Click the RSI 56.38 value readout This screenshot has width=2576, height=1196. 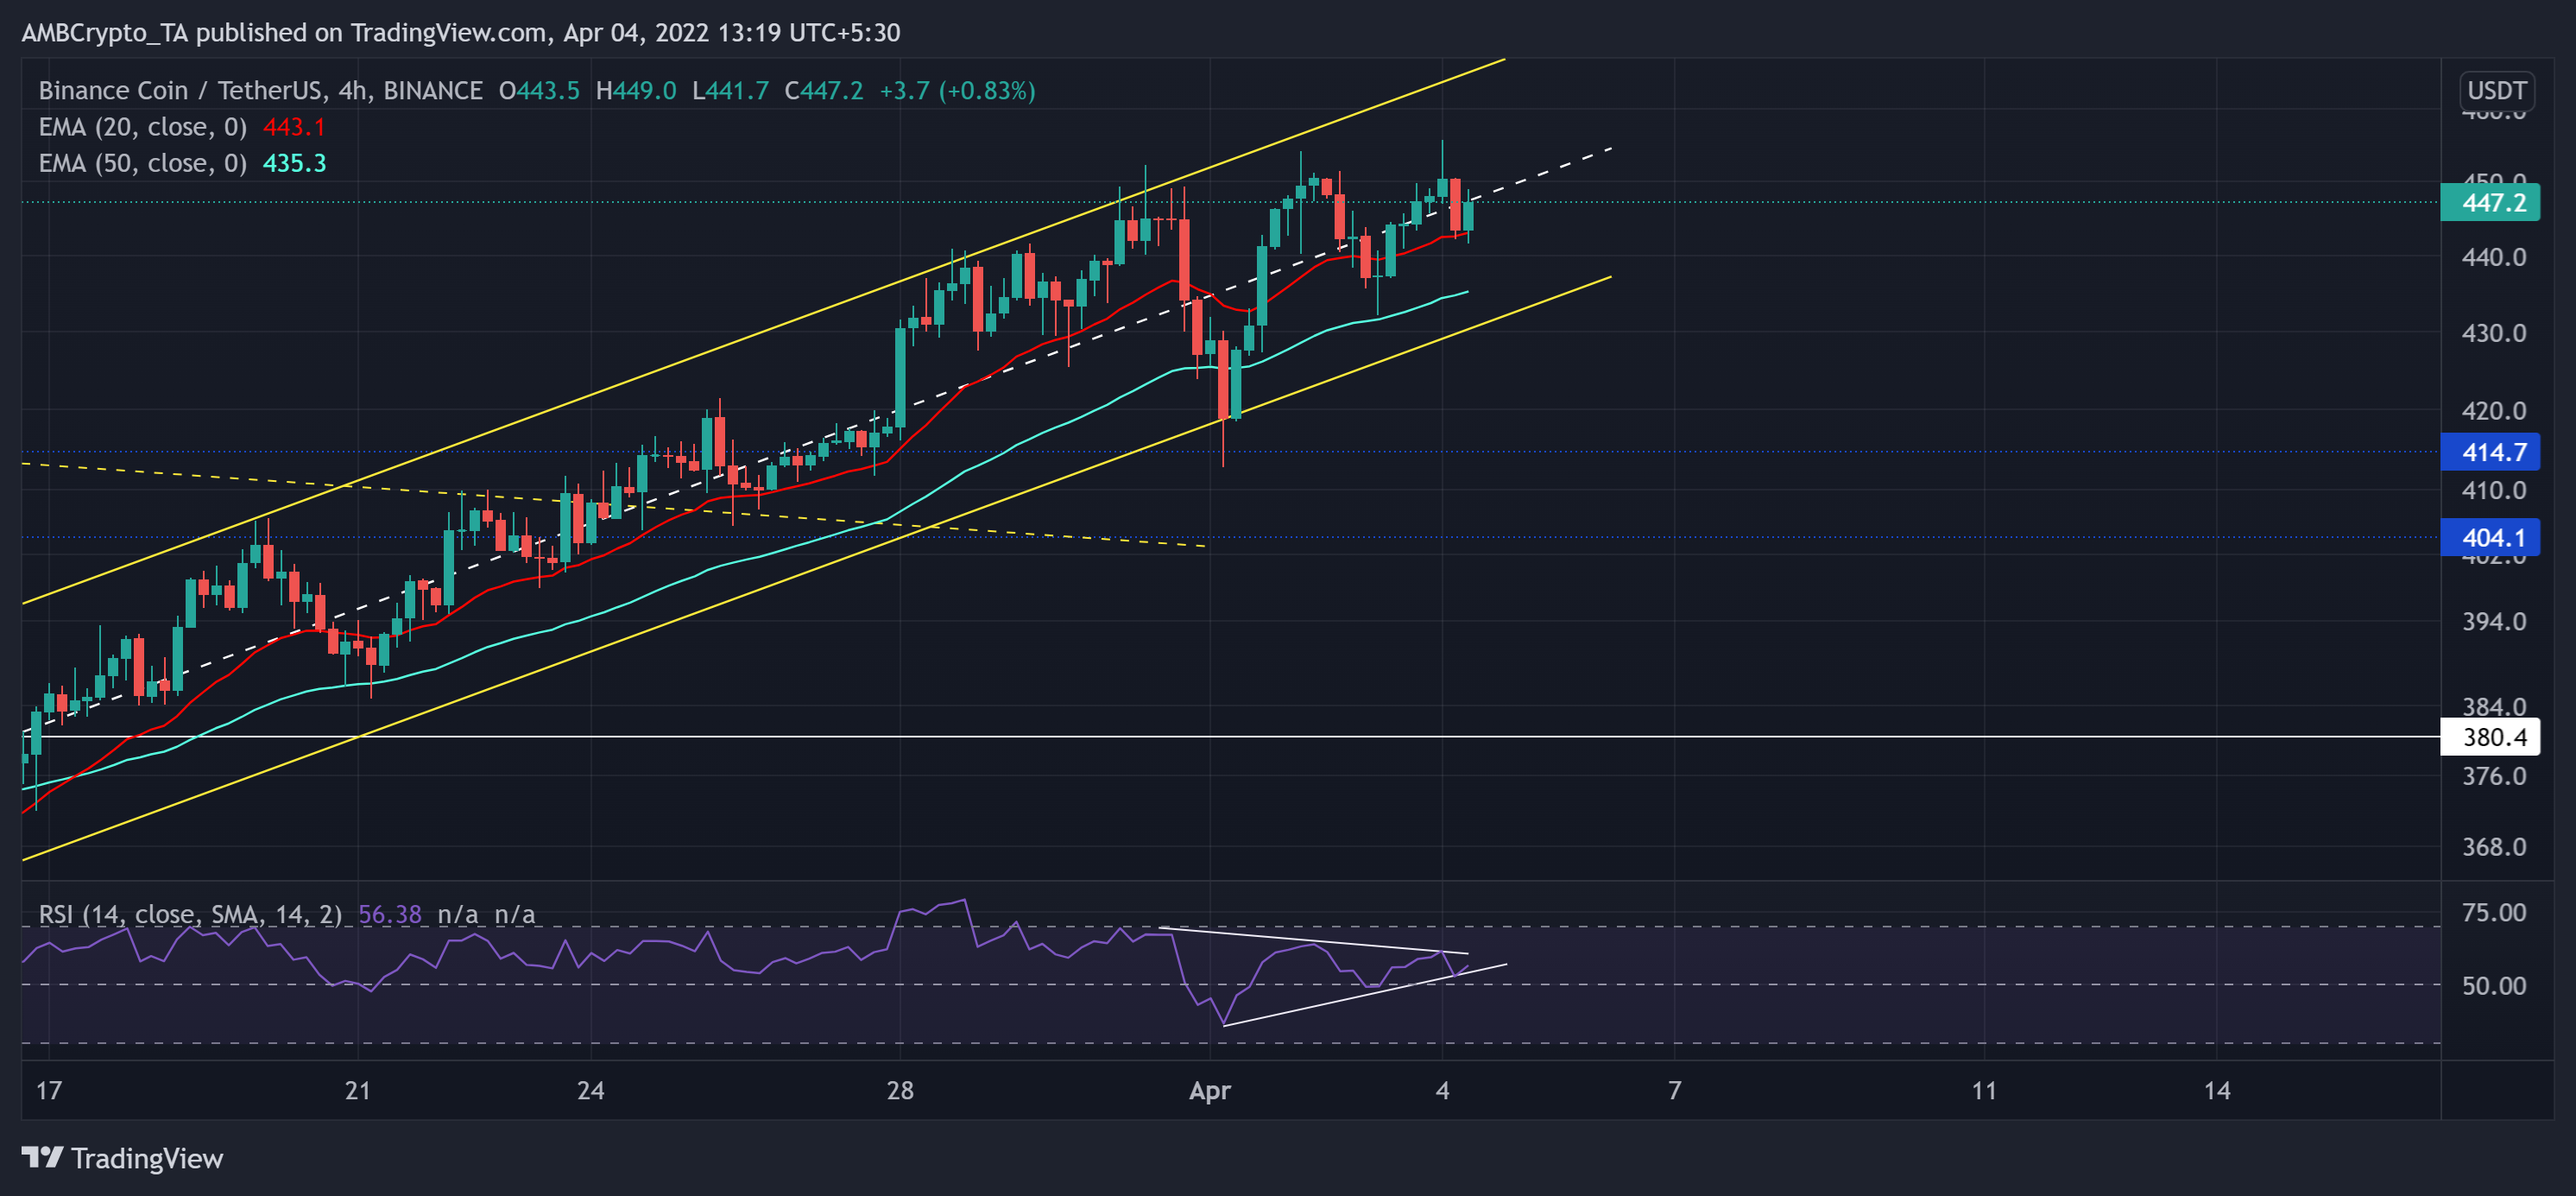[x=390, y=914]
